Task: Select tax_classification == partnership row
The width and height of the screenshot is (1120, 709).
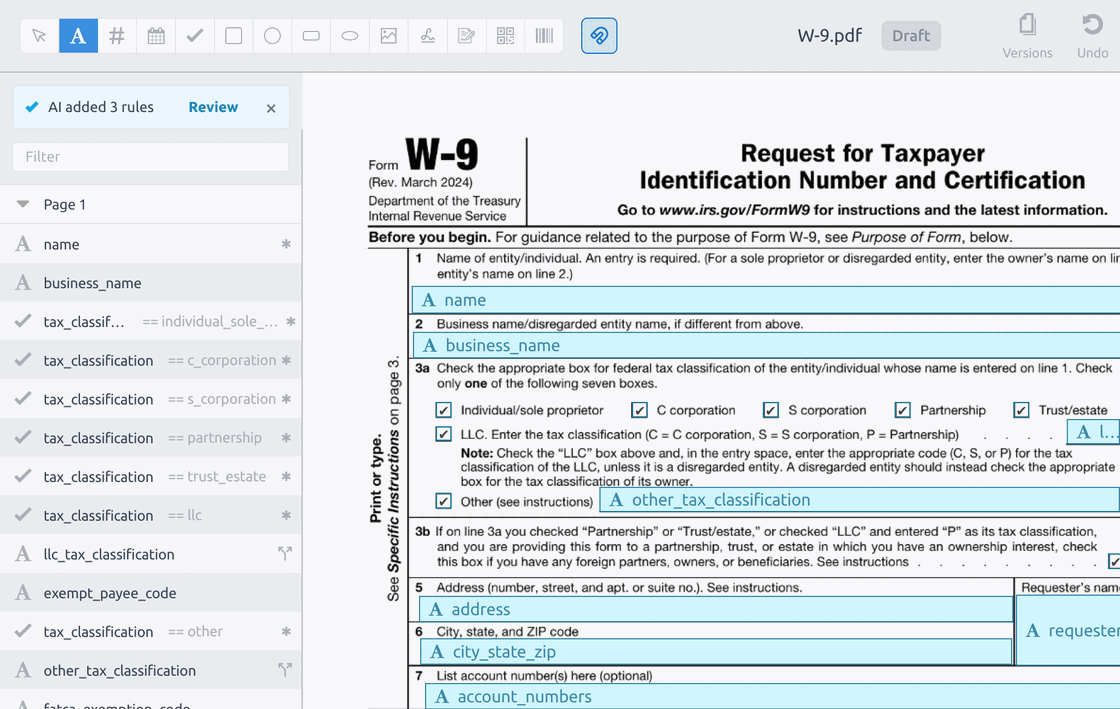Action: tap(151, 438)
